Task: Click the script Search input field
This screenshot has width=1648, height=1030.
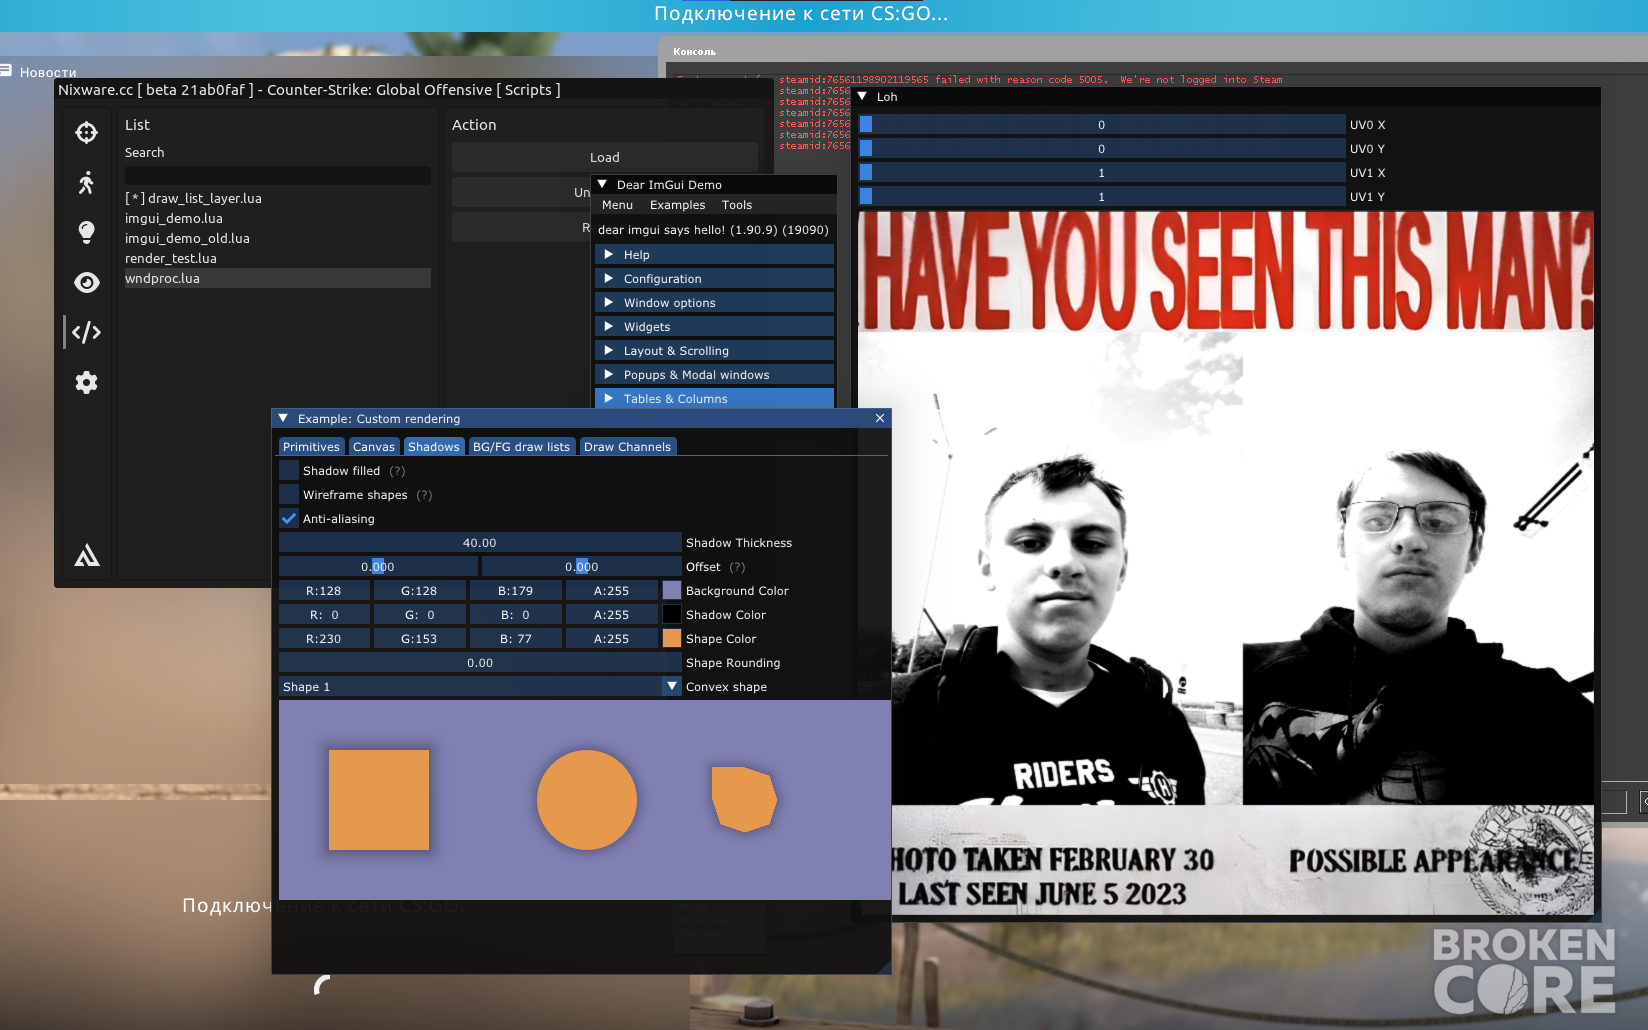Action: point(277,175)
